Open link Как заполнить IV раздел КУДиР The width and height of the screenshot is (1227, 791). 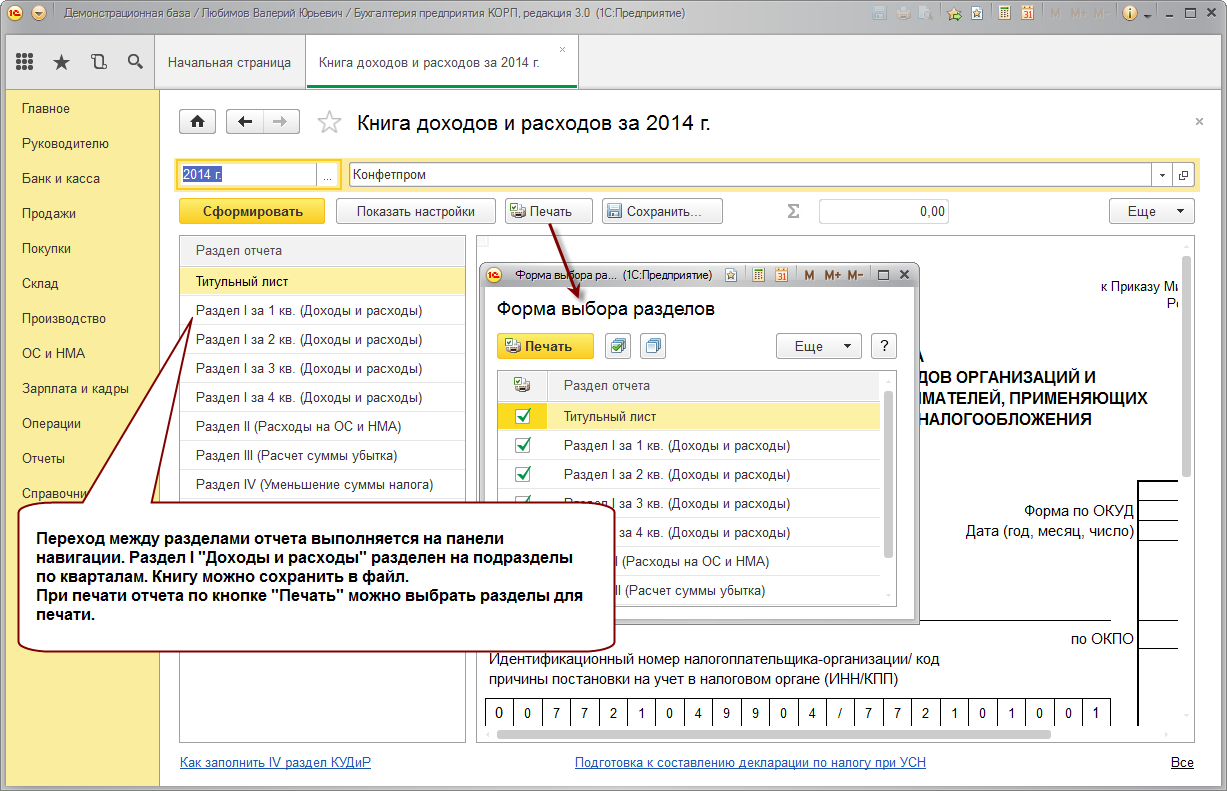(x=275, y=762)
